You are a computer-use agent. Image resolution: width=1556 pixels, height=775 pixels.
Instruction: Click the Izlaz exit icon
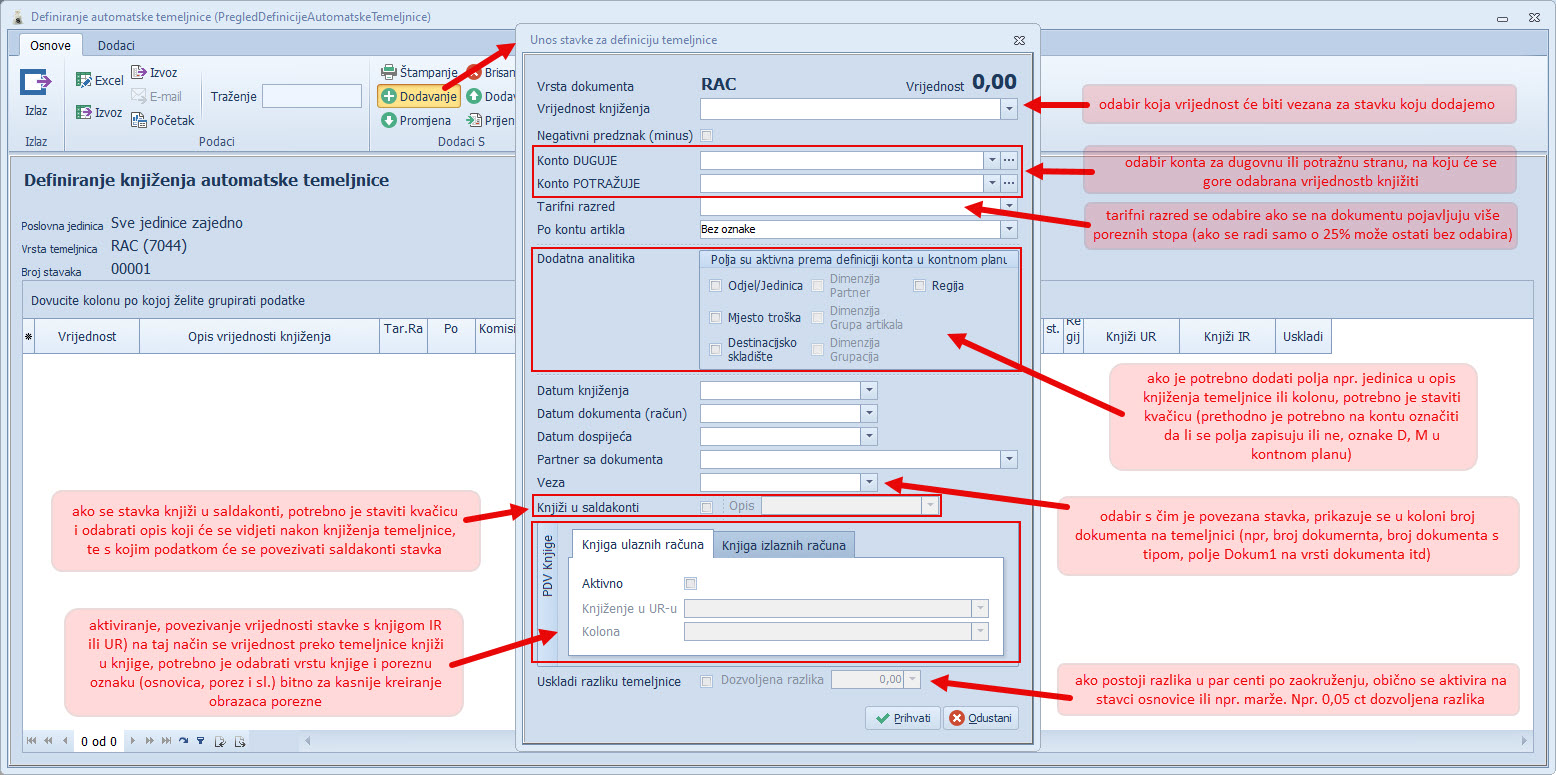click(x=36, y=84)
